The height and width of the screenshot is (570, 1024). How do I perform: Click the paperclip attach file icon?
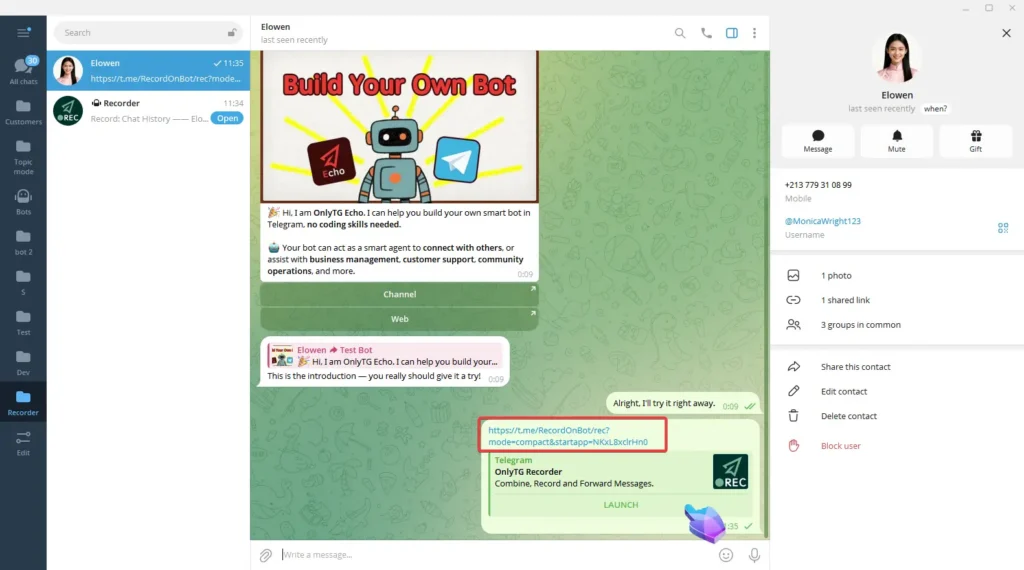click(x=266, y=555)
